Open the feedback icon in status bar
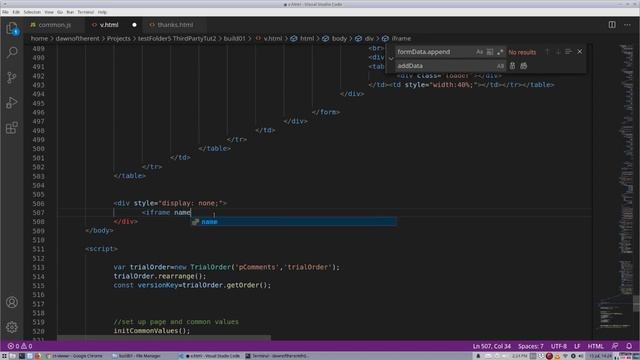Viewport: 640px width, 360px height. [615, 346]
